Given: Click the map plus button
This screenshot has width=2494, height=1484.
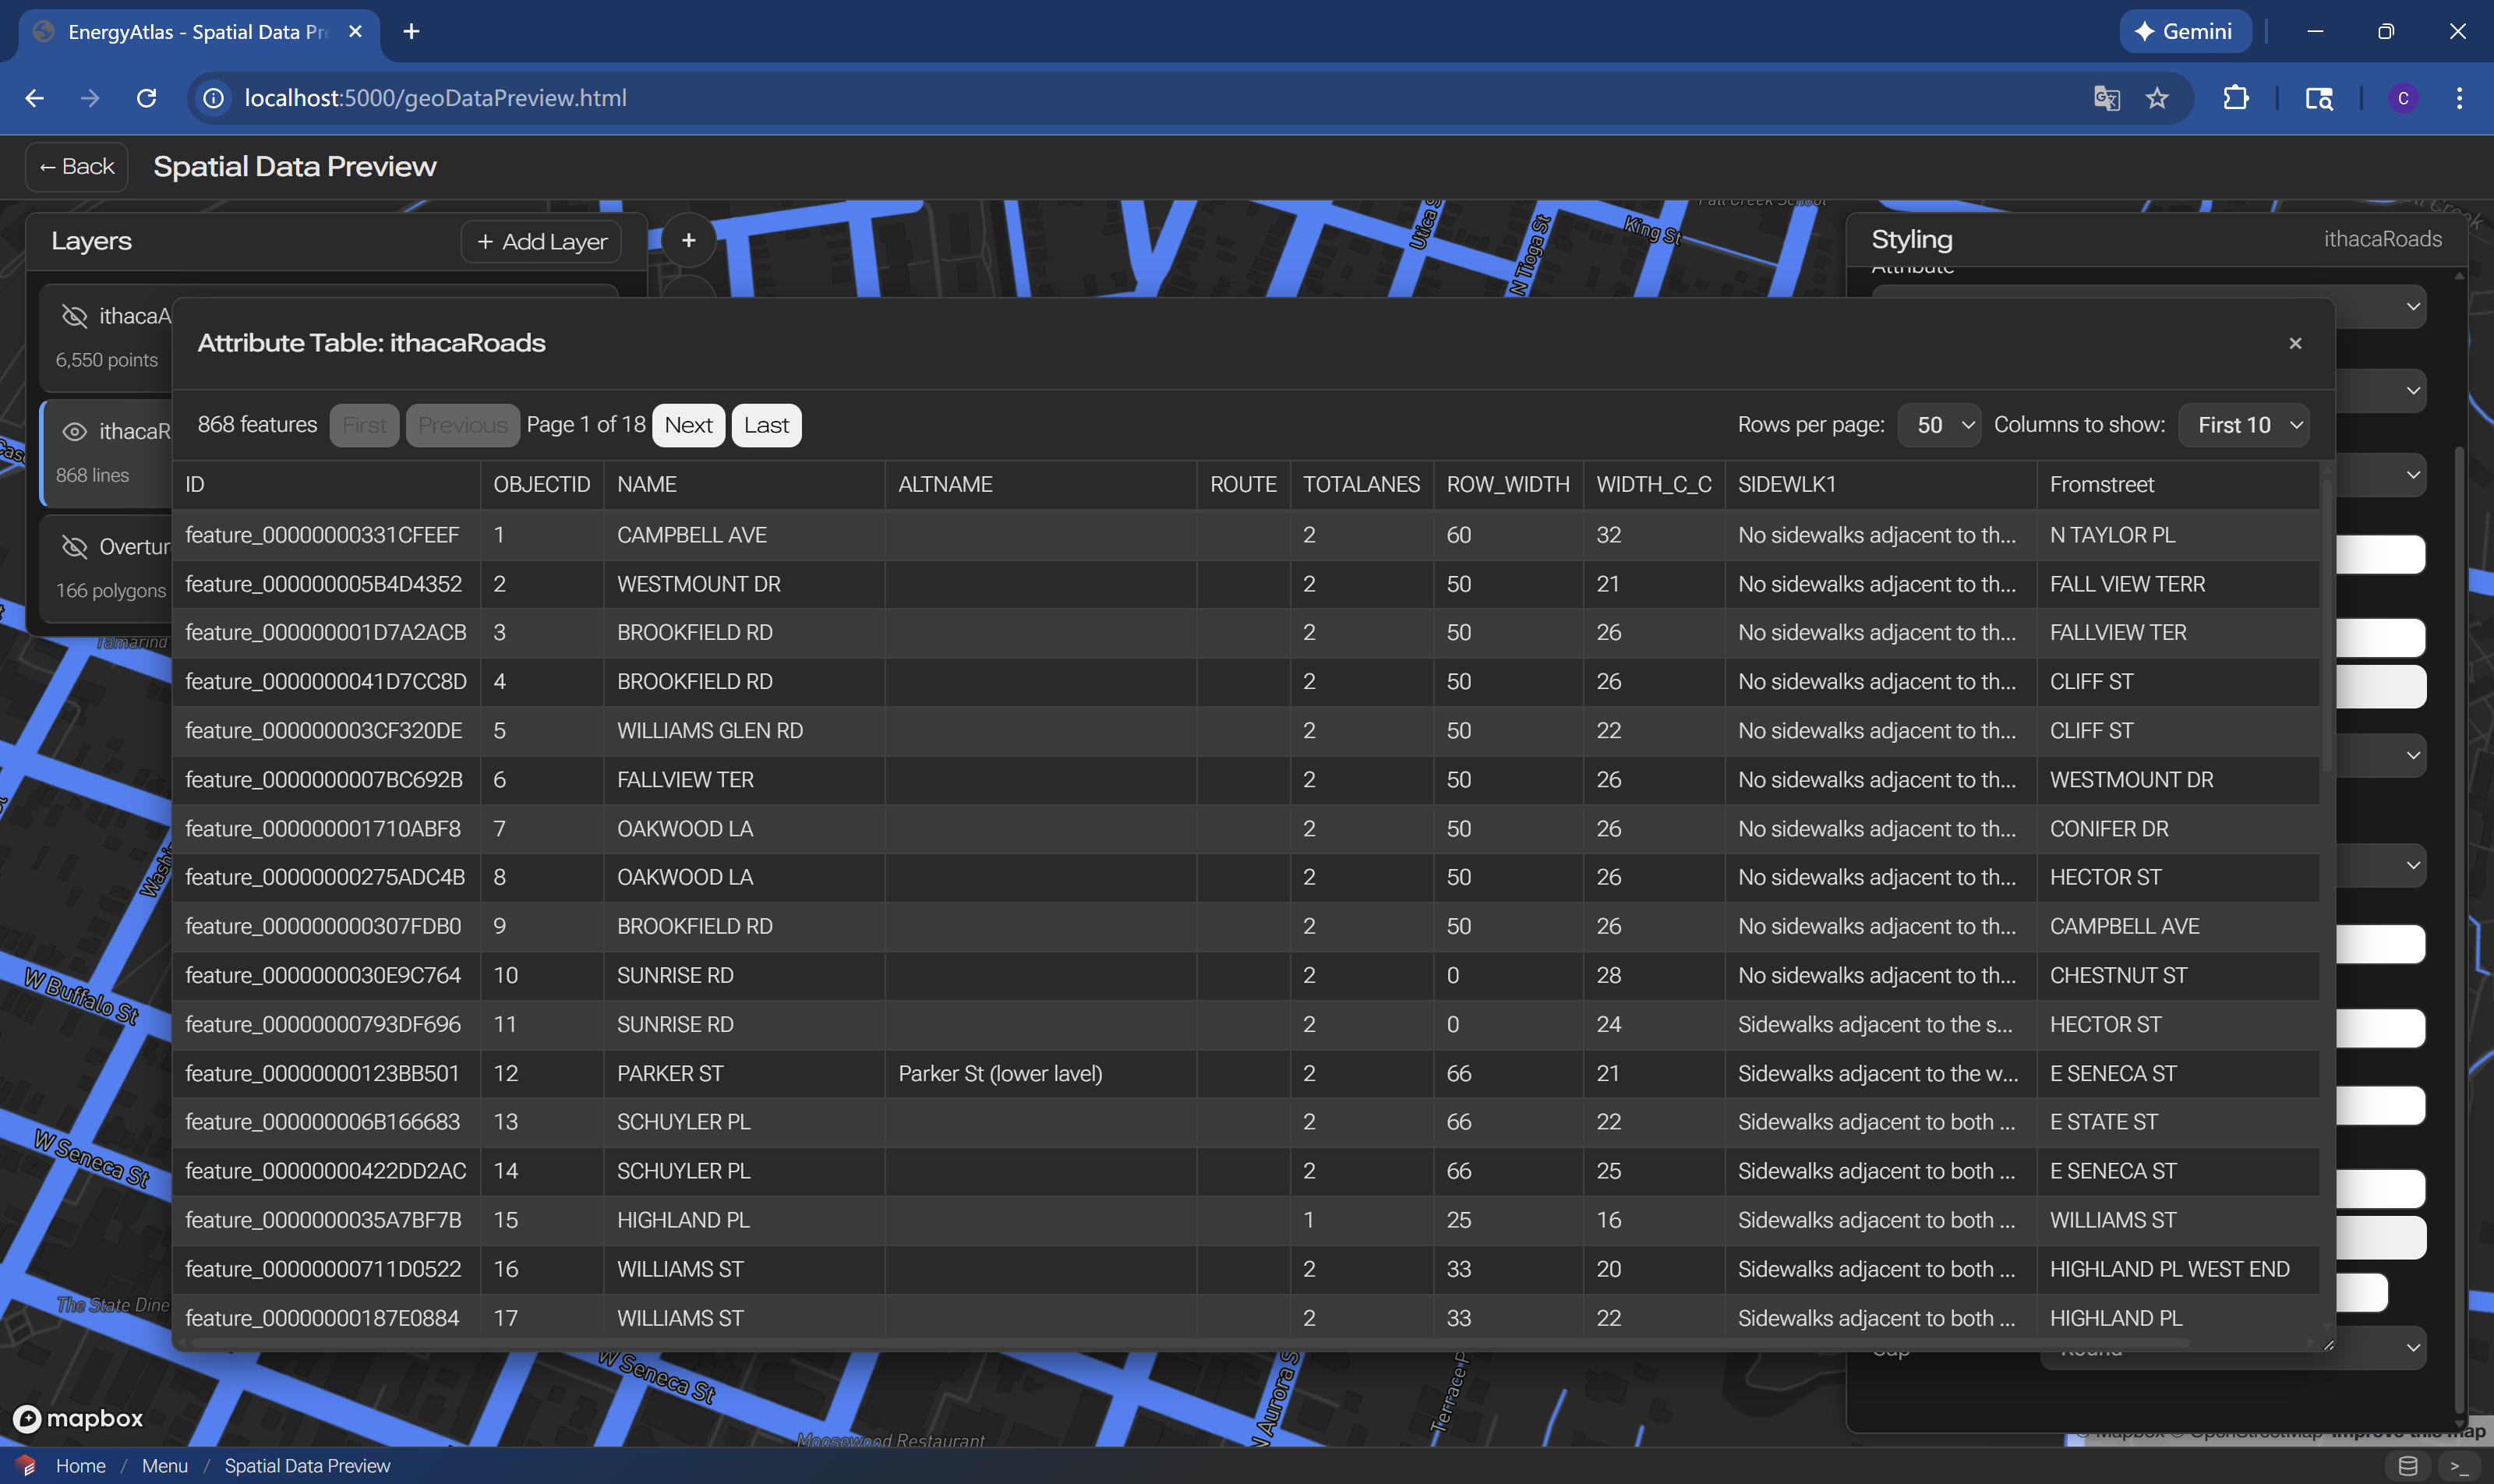Looking at the screenshot, I should (688, 240).
